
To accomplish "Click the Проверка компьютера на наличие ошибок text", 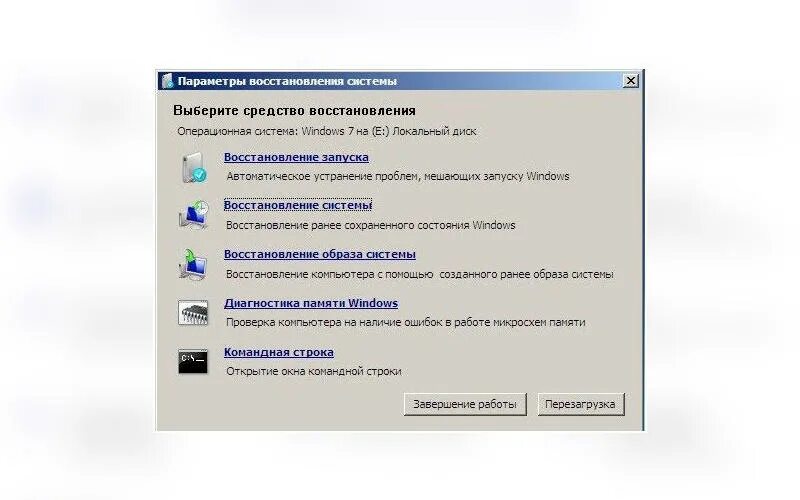I will pos(406,322).
